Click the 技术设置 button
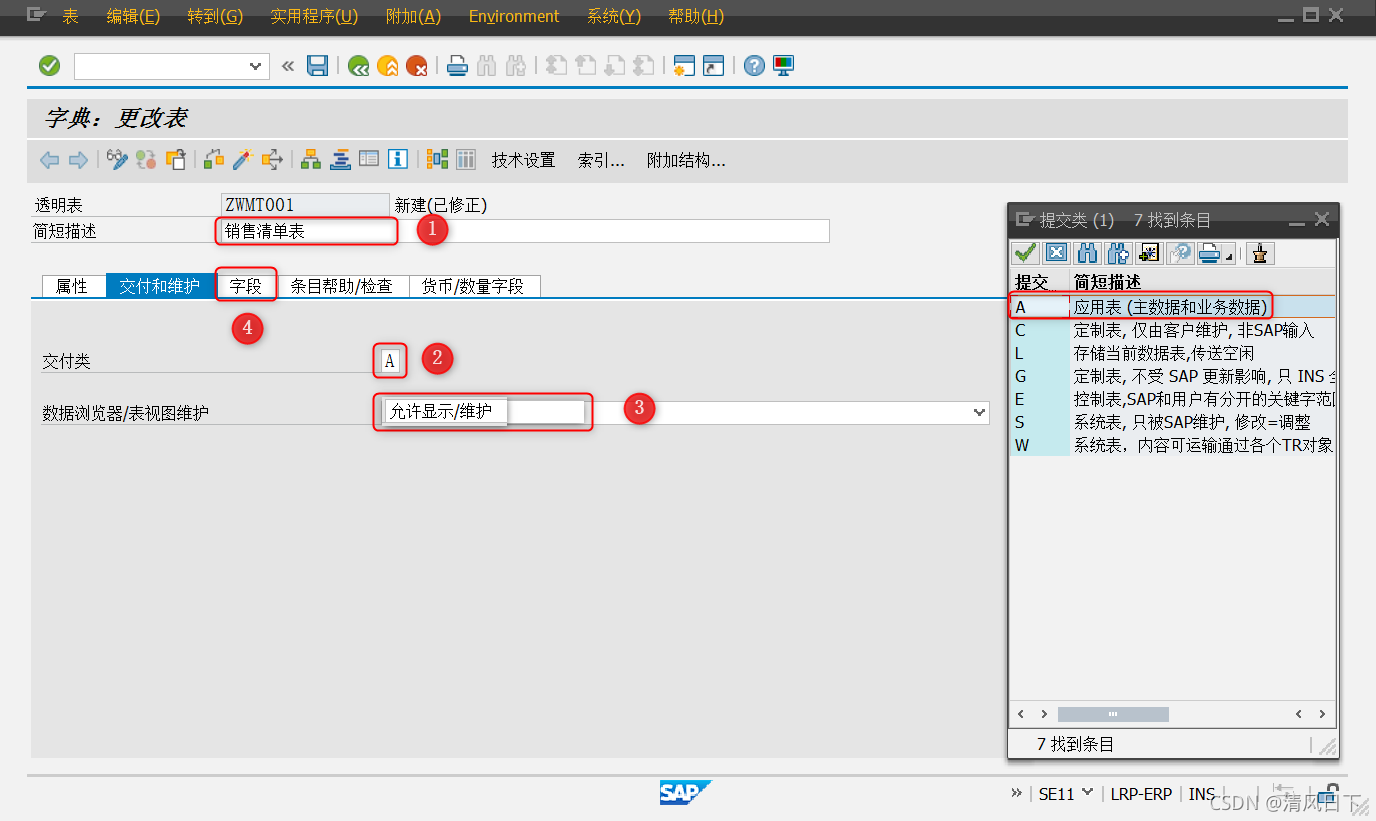 pyautogui.click(x=523, y=160)
